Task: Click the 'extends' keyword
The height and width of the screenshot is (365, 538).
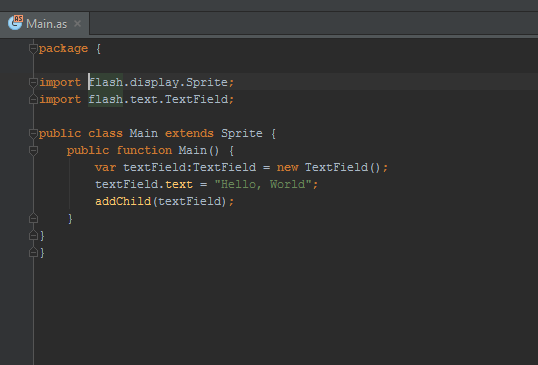Action: [189, 133]
